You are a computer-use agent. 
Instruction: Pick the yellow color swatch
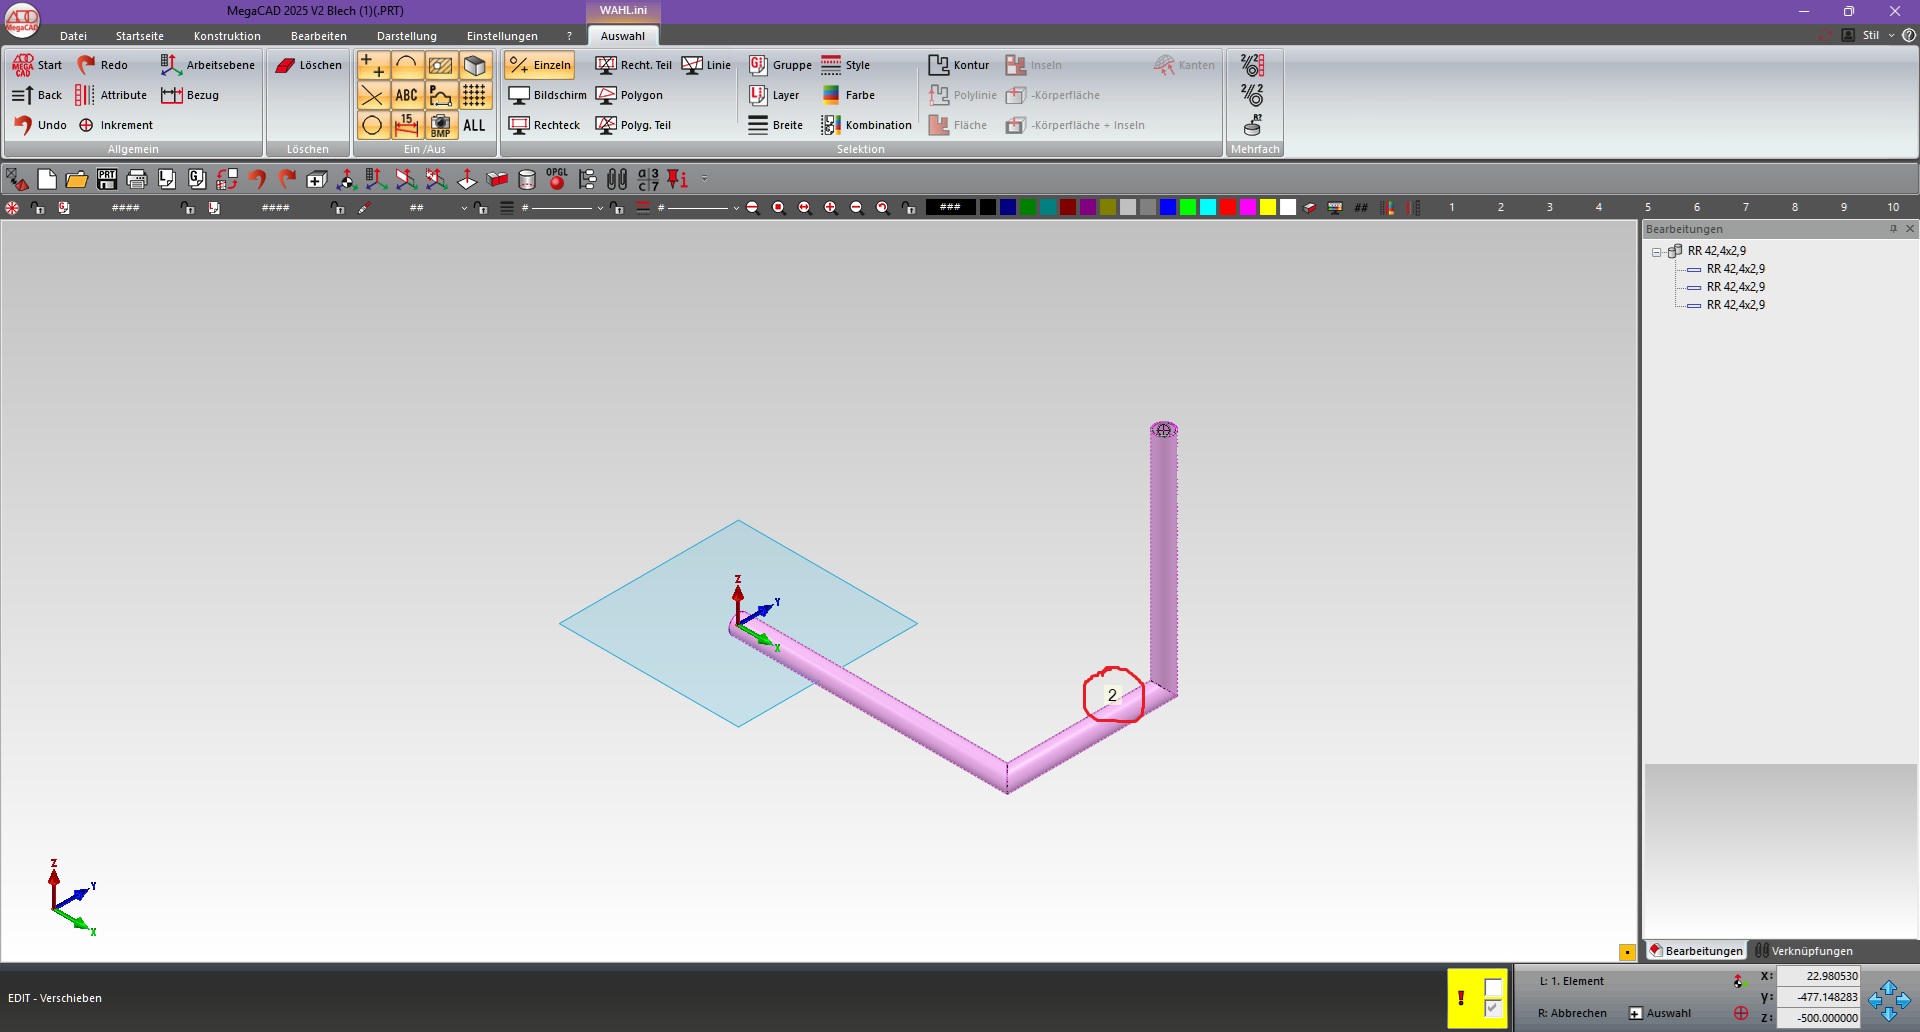pos(1268,207)
